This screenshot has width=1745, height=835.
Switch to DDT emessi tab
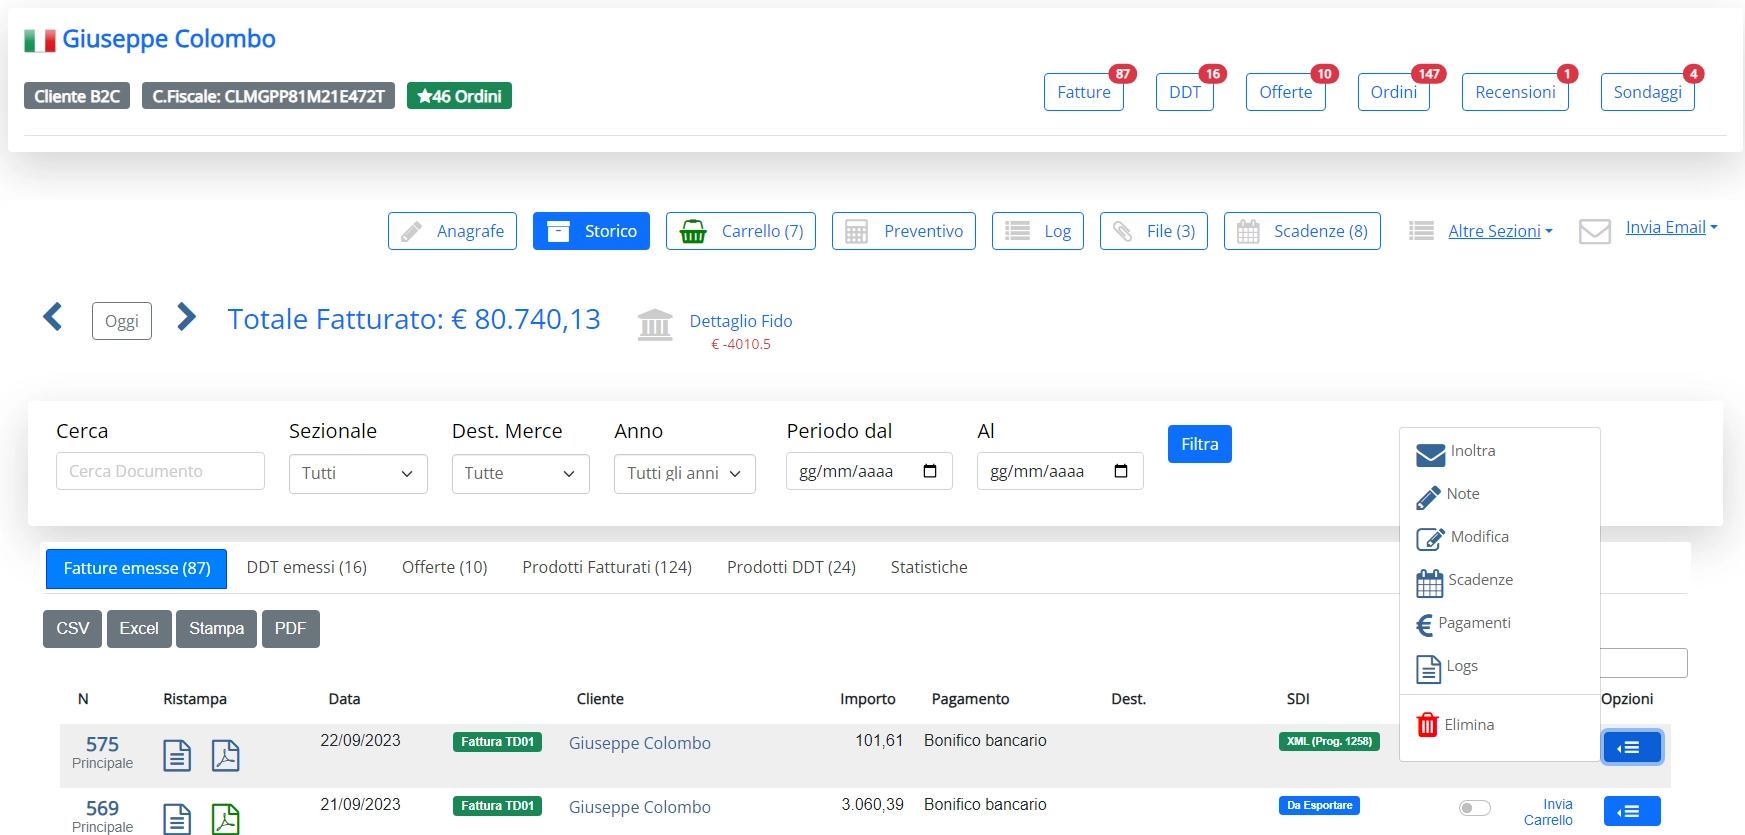coord(306,567)
